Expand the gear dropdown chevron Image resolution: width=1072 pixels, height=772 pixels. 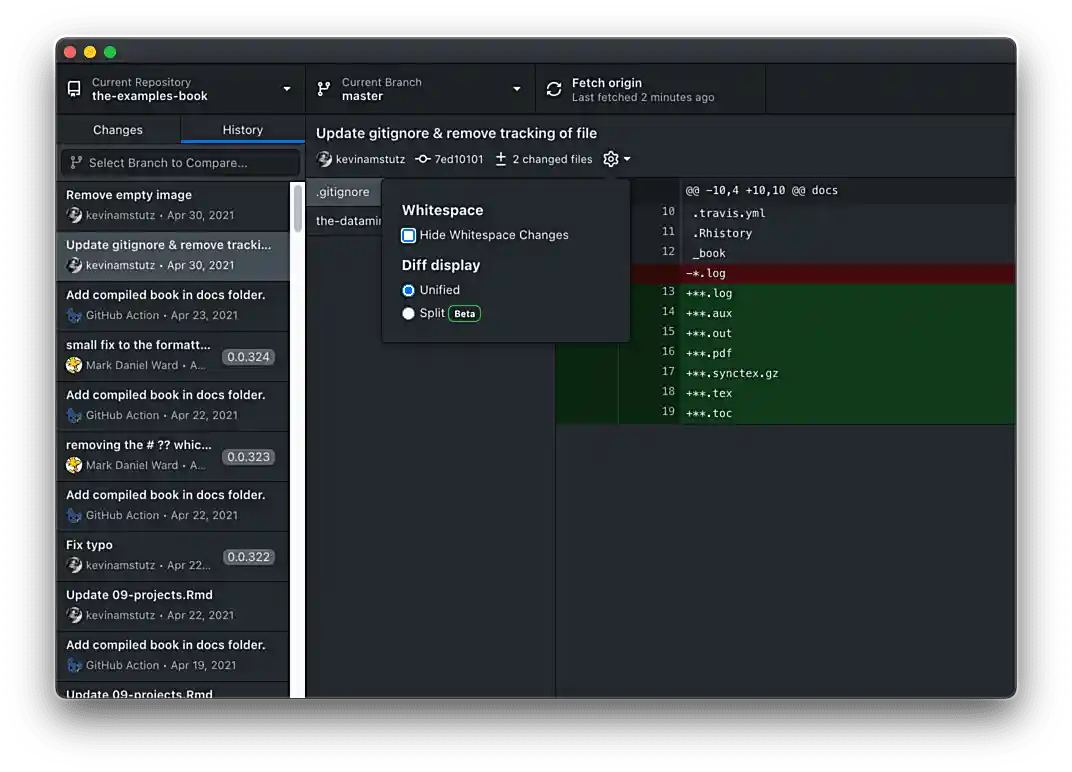[628, 158]
